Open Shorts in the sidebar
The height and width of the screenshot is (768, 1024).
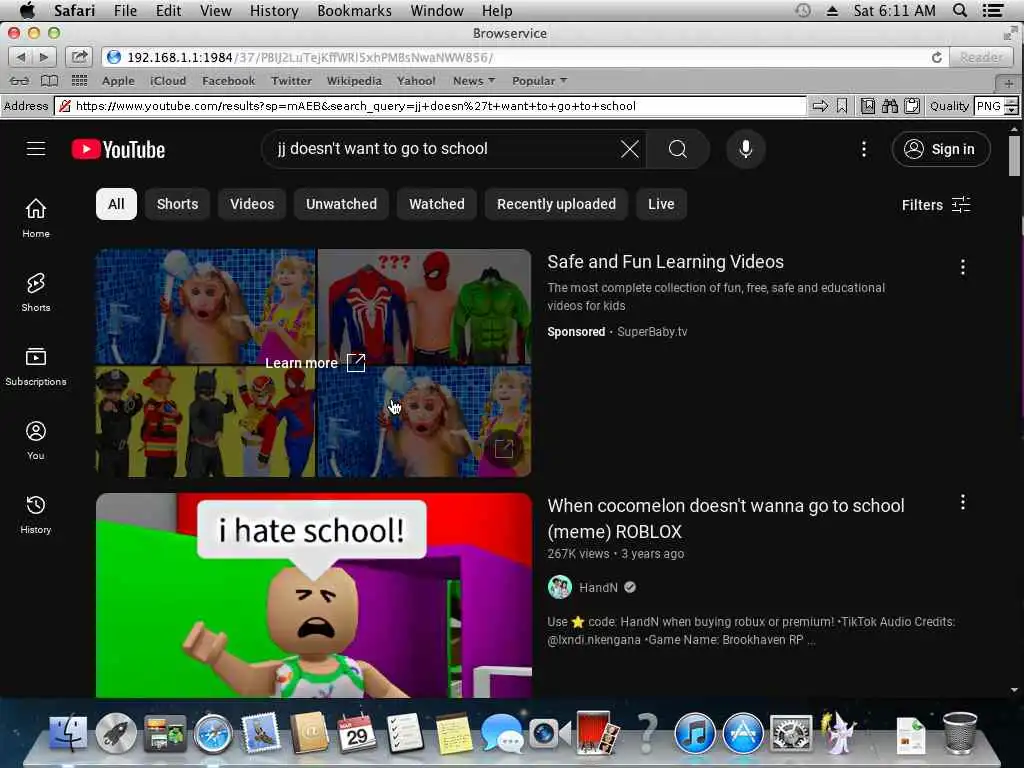[x=36, y=293]
